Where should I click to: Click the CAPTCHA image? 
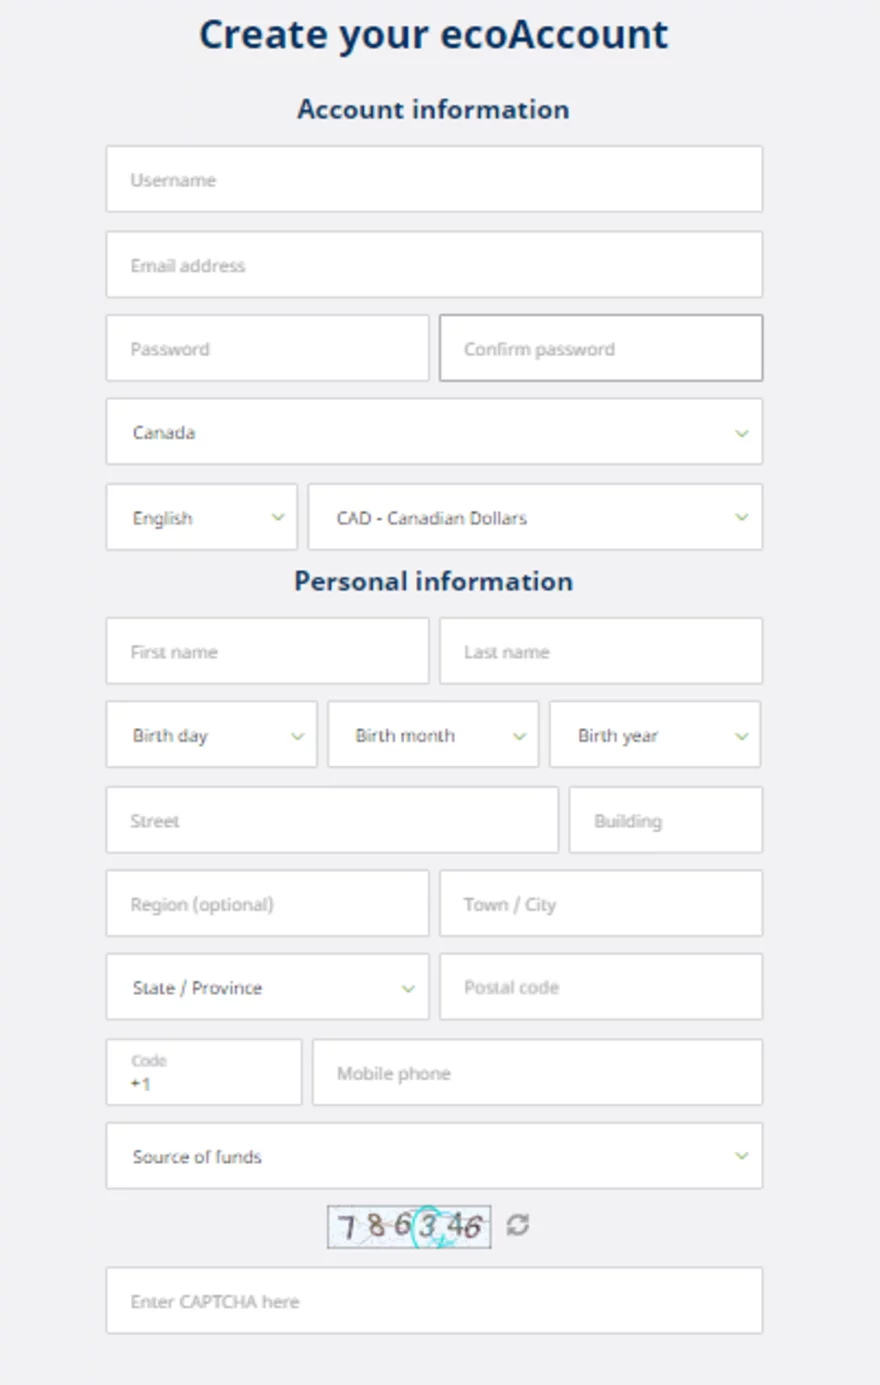pyautogui.click(x=409, y=1226)
